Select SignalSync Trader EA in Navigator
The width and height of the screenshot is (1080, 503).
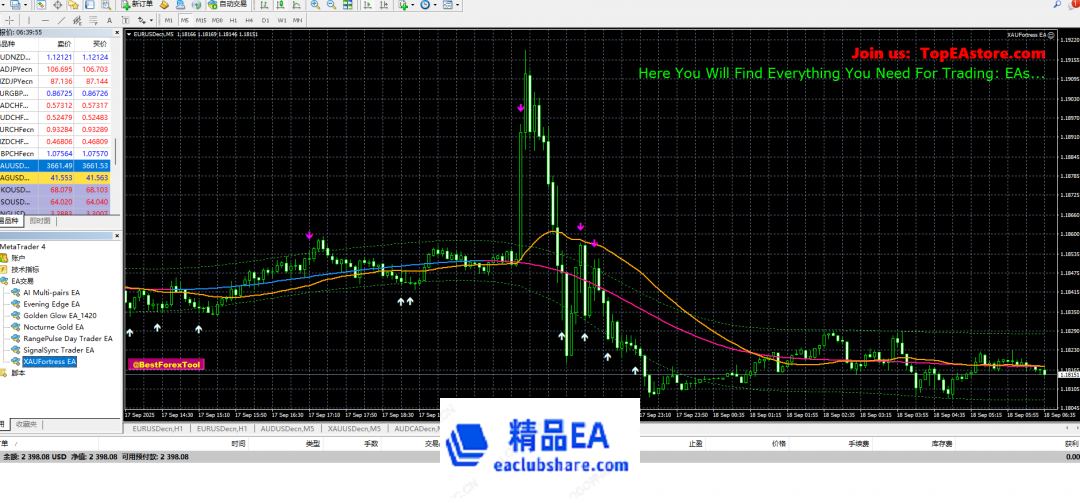pos(59,350)
